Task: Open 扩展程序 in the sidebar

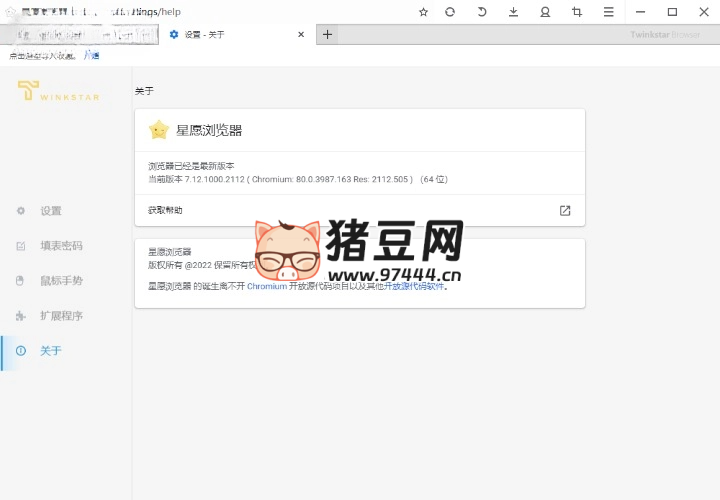Action: tap(61, 316)
